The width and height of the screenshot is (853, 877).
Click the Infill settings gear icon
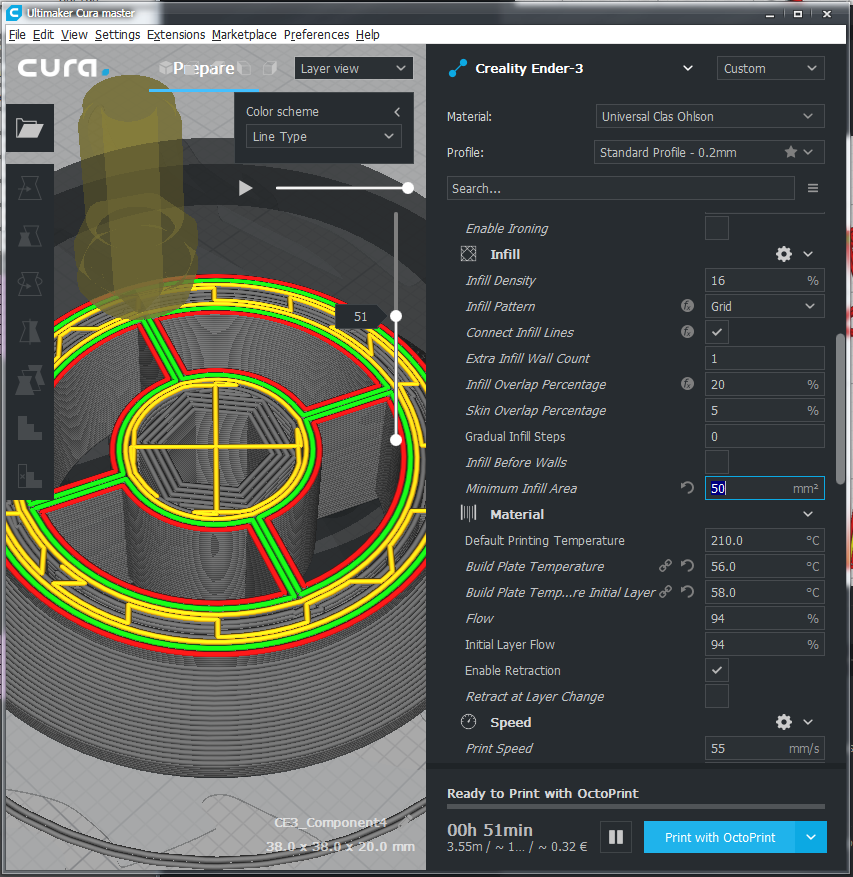click(784, 254)
